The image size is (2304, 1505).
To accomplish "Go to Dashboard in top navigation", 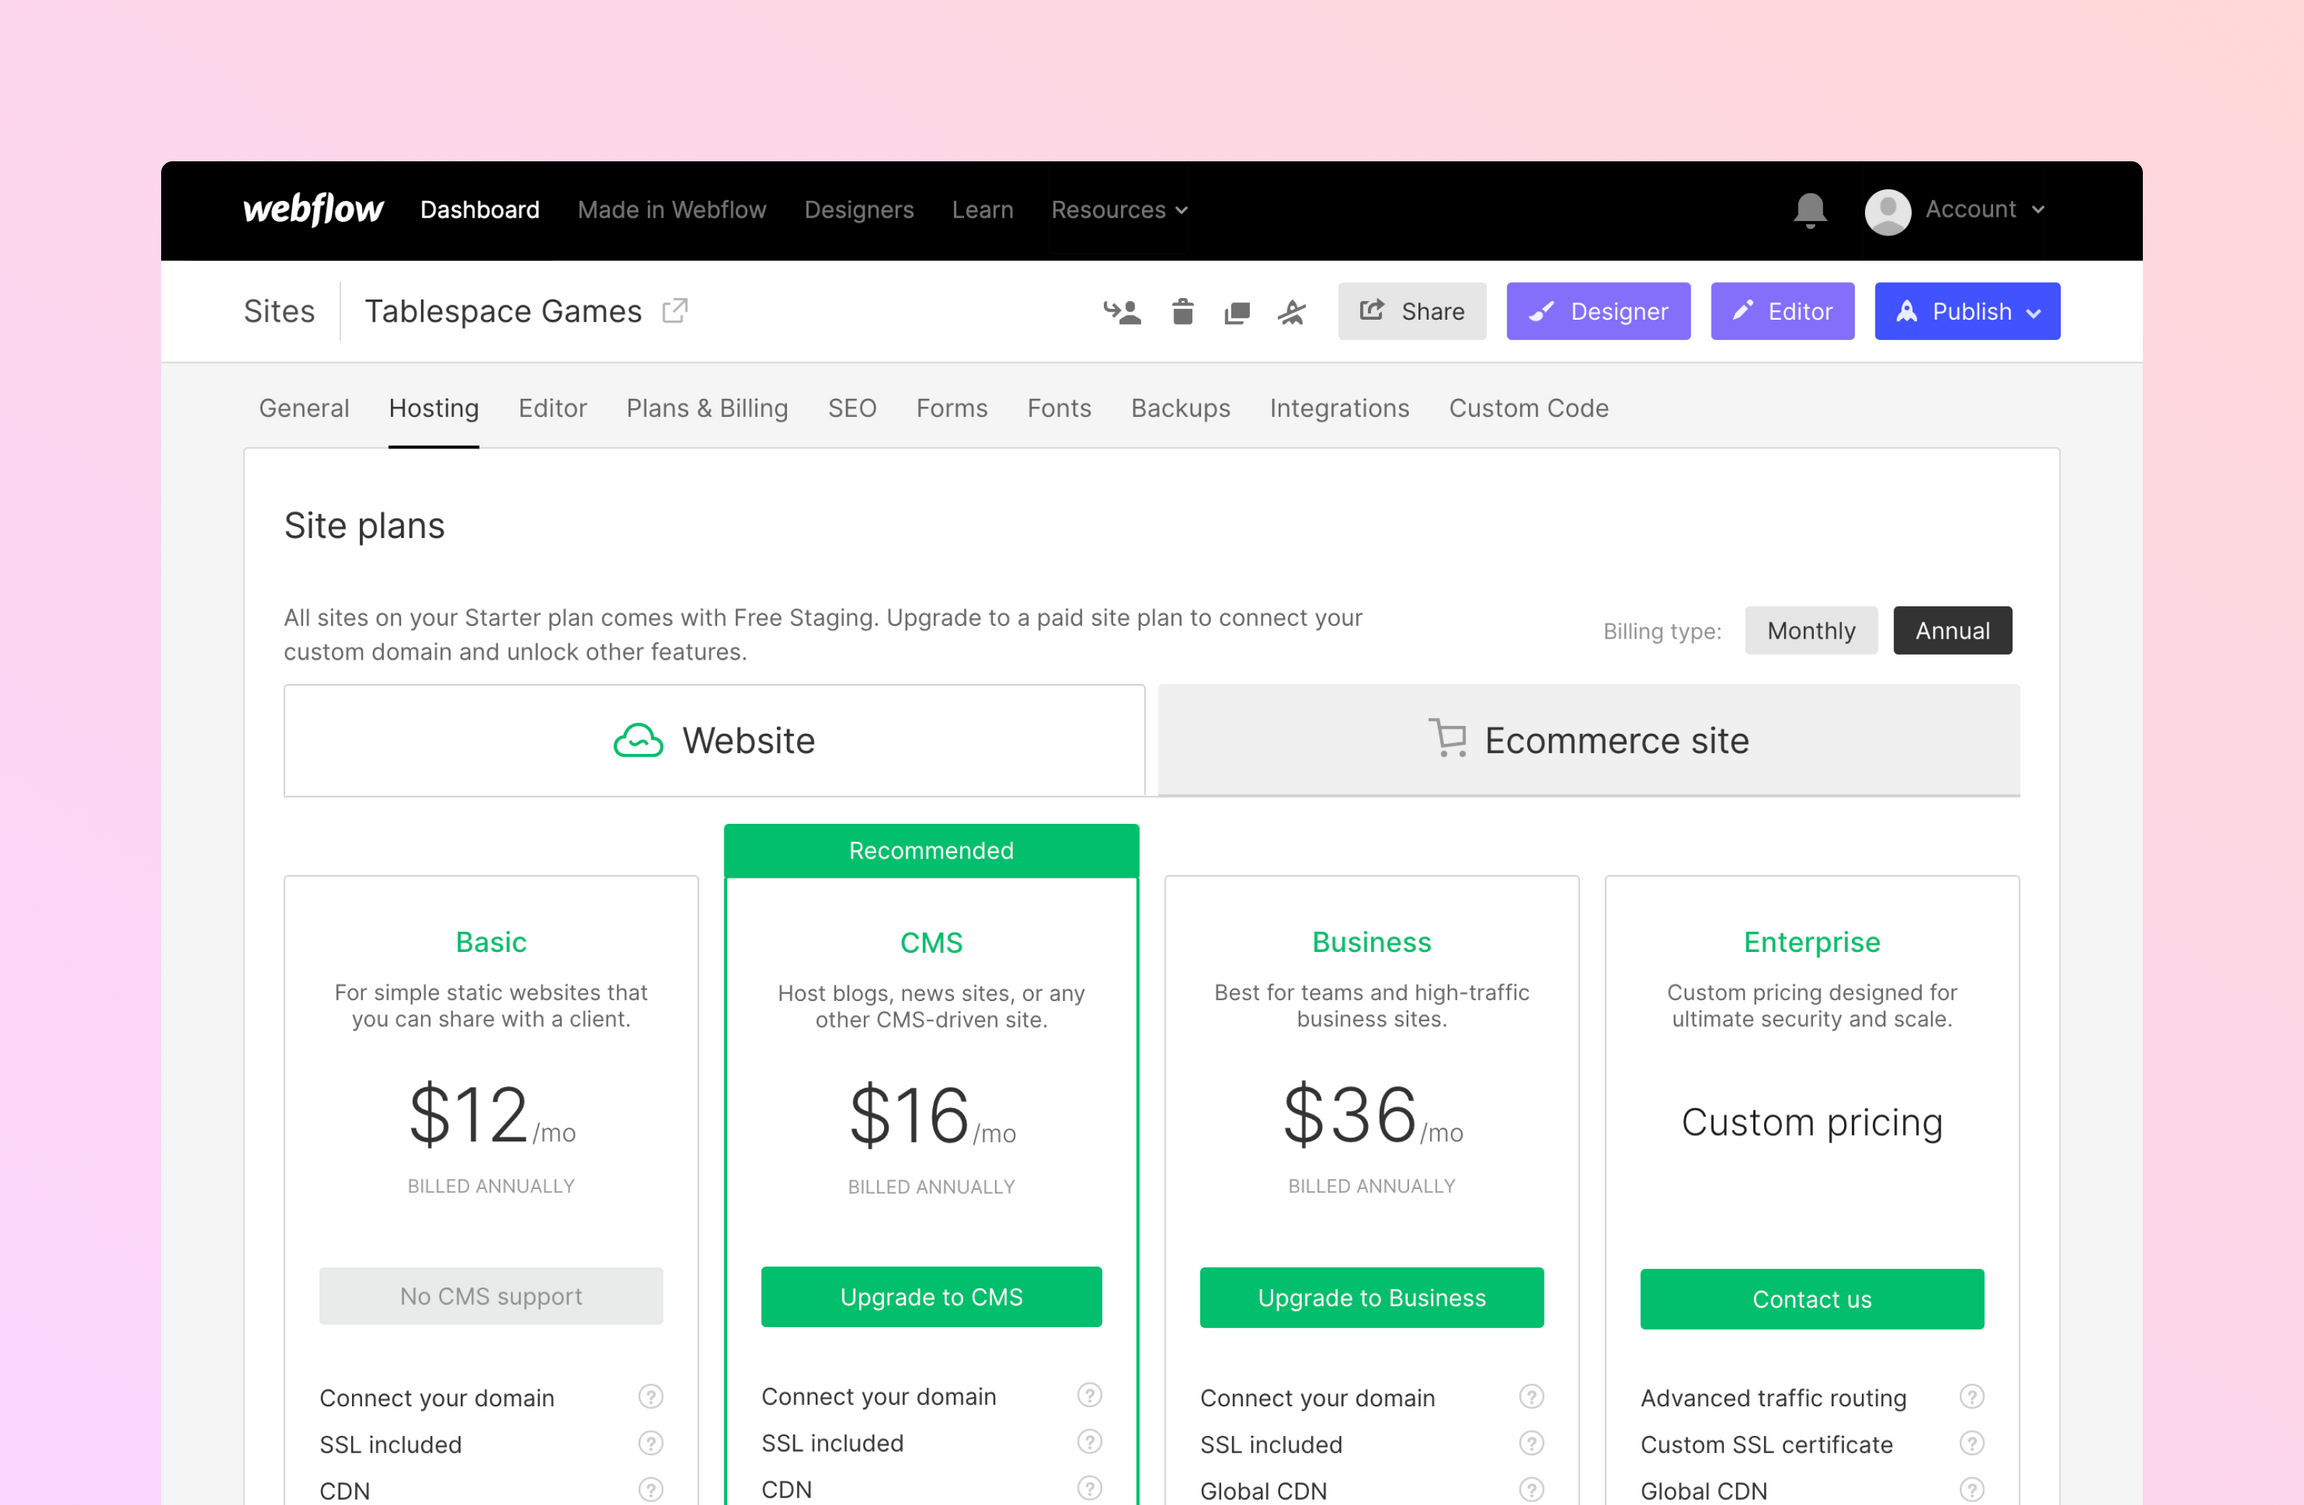I will click(x=480, y=210).
